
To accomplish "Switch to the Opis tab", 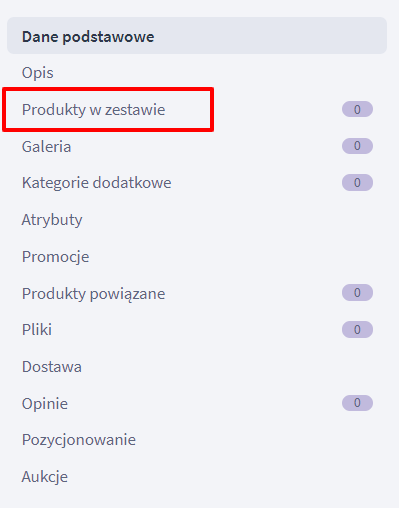I will (x=197, y=73).
